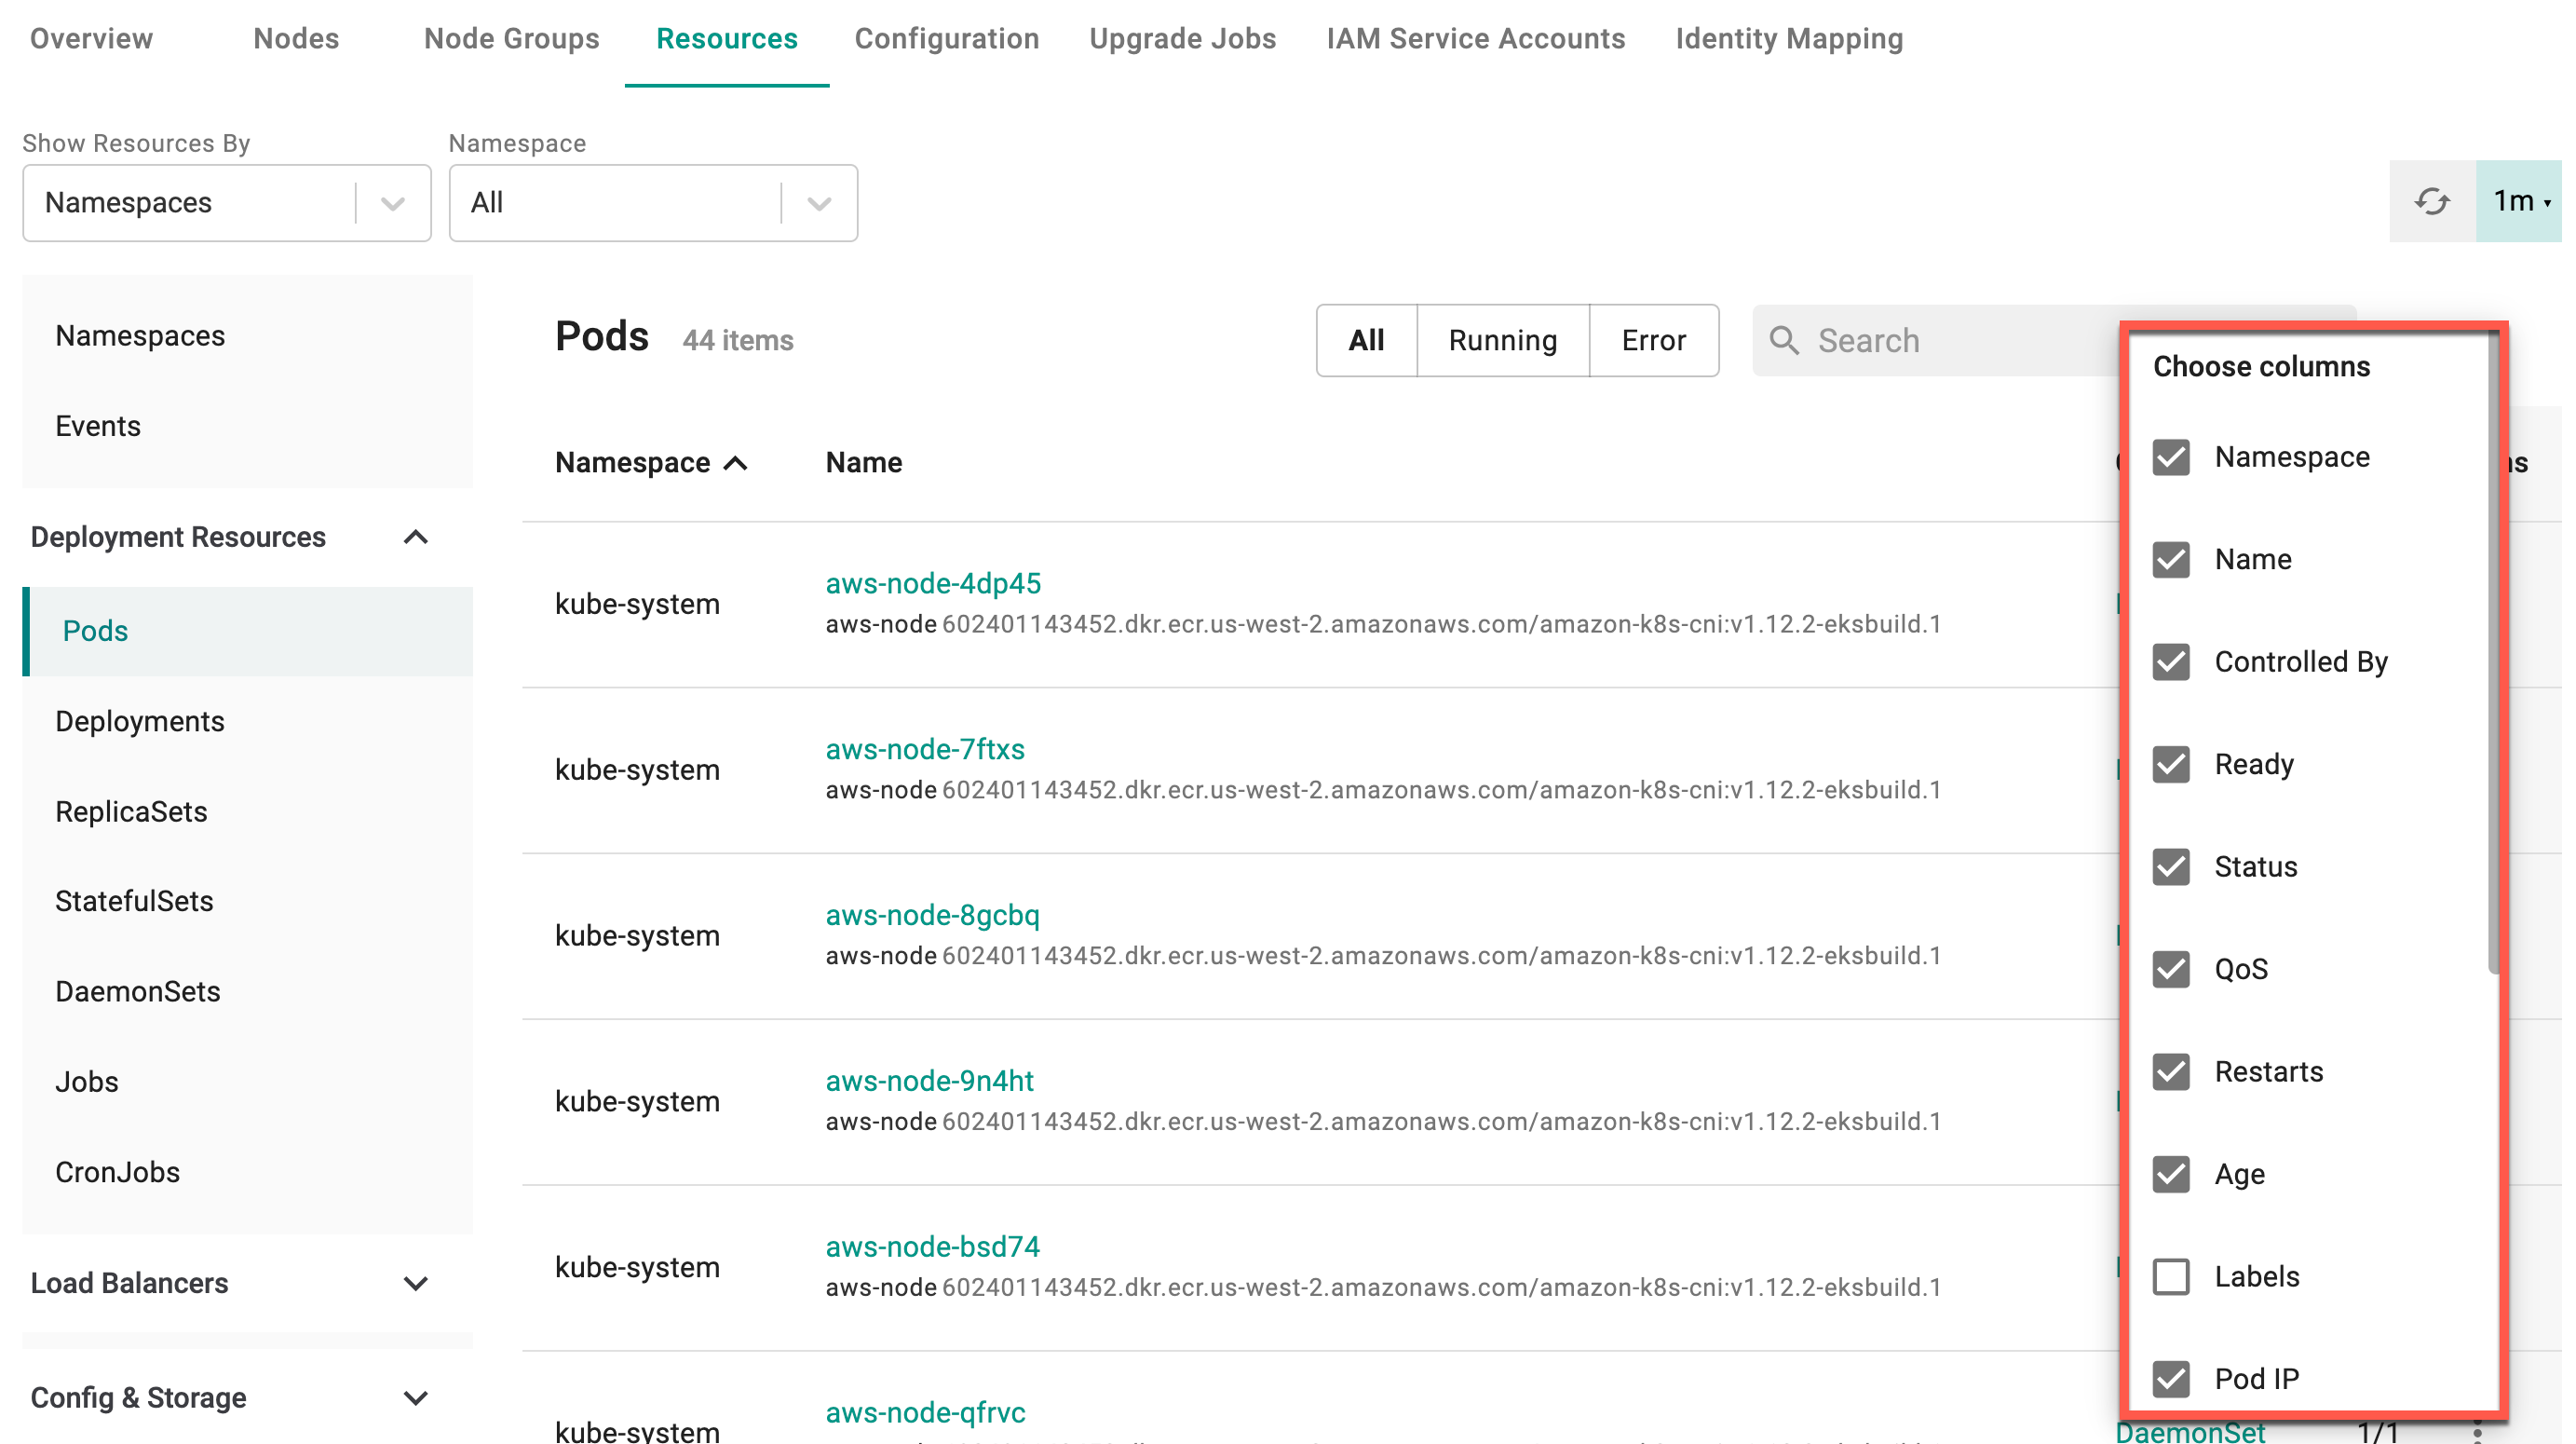Toggle the Labels column checkbox
The width and height of the screenshot is (2576, 1444).
[2173, 1276]
